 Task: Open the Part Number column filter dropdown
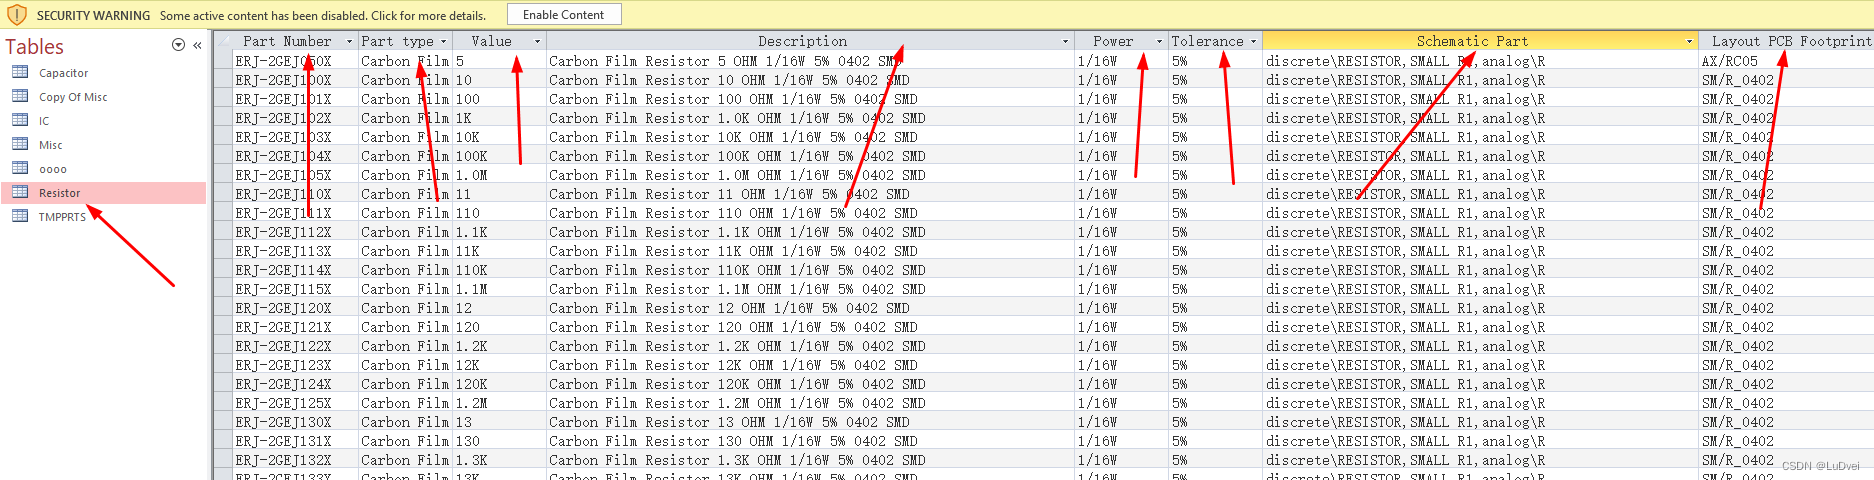(x=349, y=42)
